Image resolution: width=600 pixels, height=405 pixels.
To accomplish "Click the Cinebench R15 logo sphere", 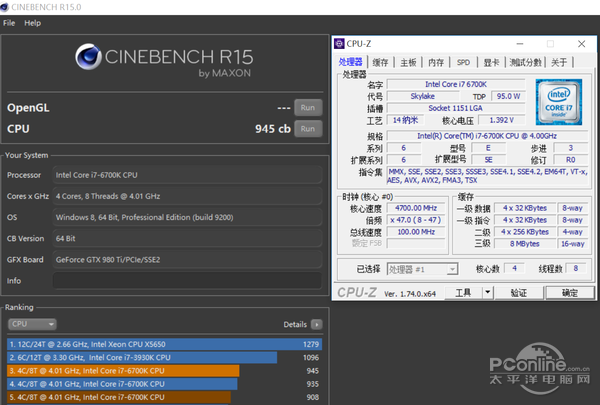I will coord(88,57).
